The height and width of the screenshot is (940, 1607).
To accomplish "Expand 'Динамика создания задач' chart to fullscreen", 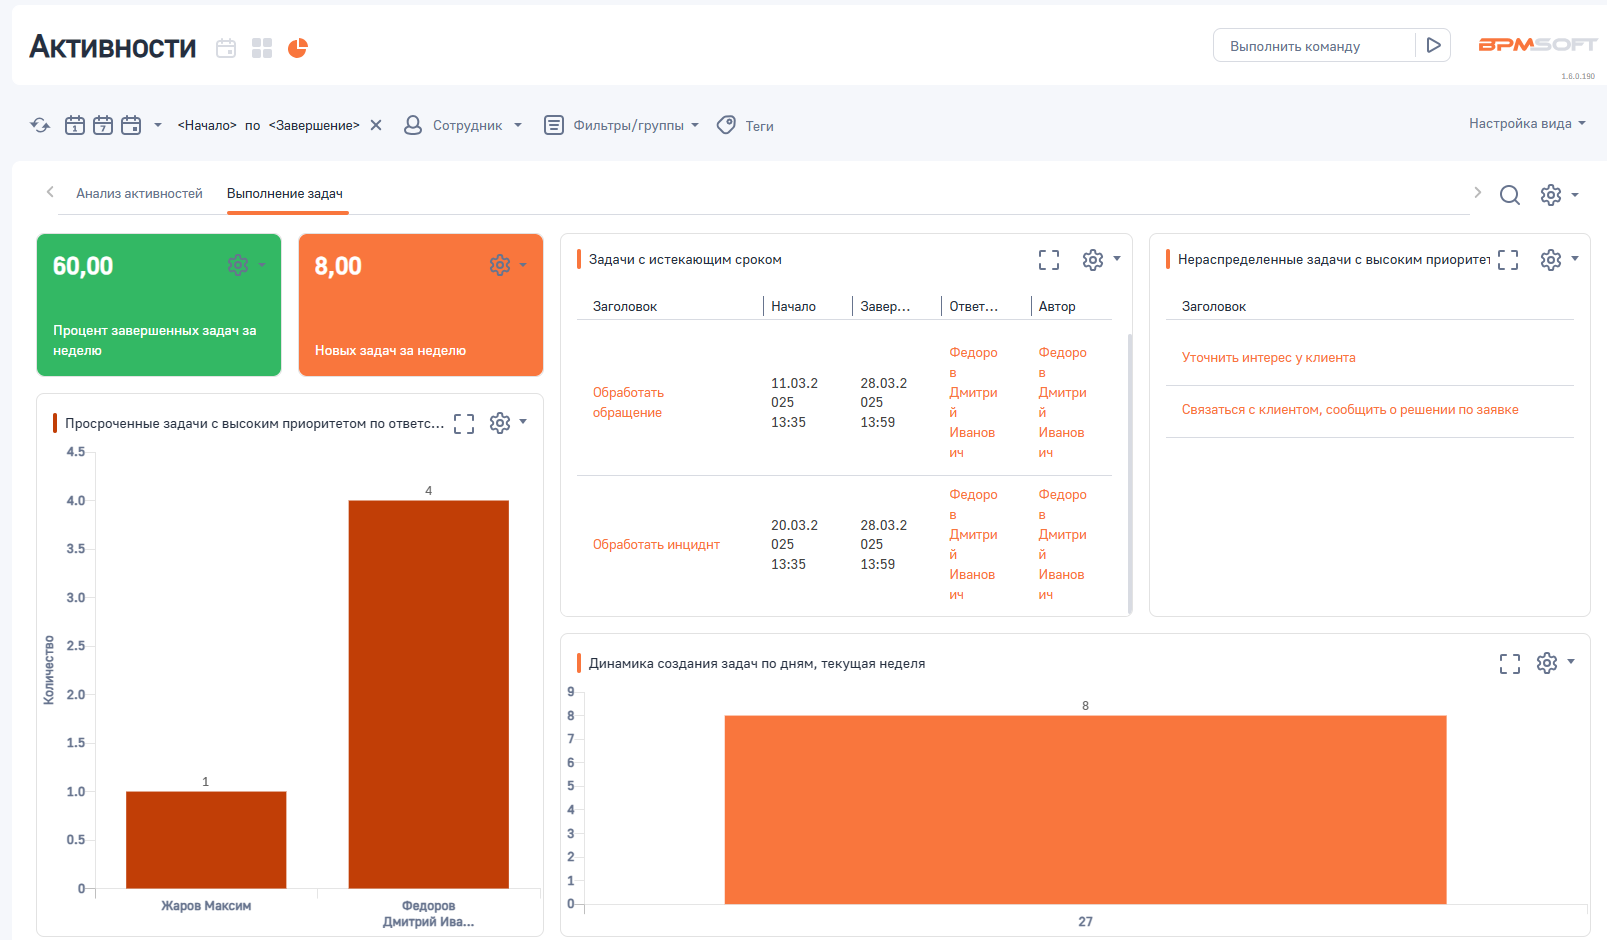I will (x=1509, y=663).
